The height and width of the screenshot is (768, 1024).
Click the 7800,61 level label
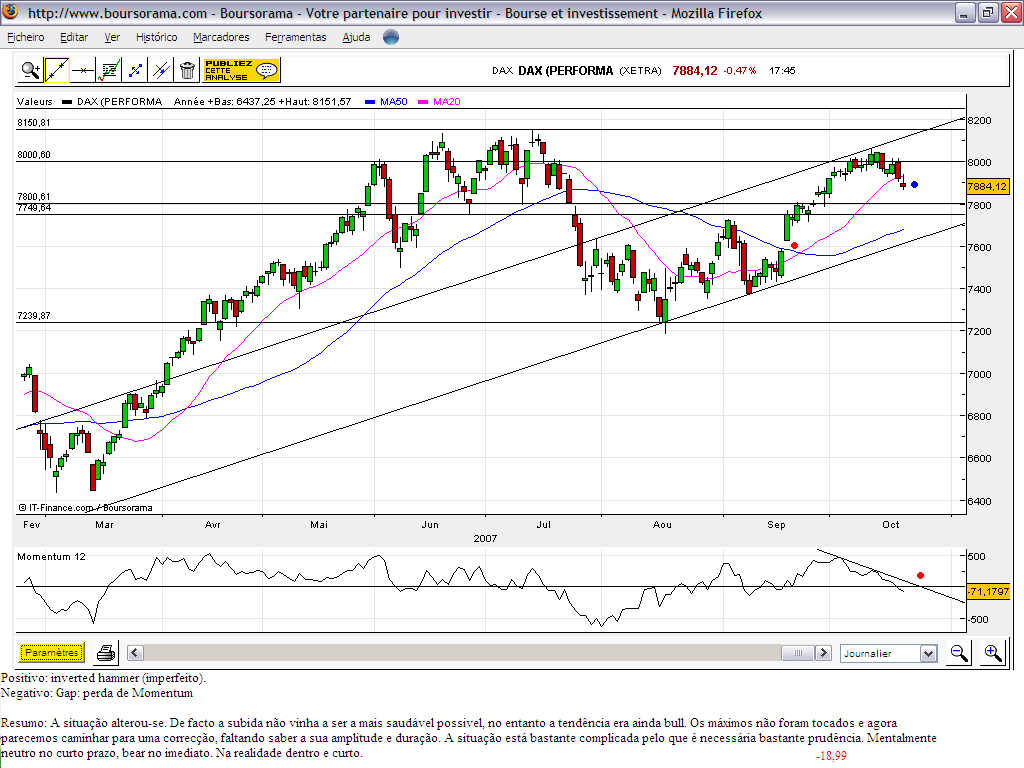click(x=34, y=197)
